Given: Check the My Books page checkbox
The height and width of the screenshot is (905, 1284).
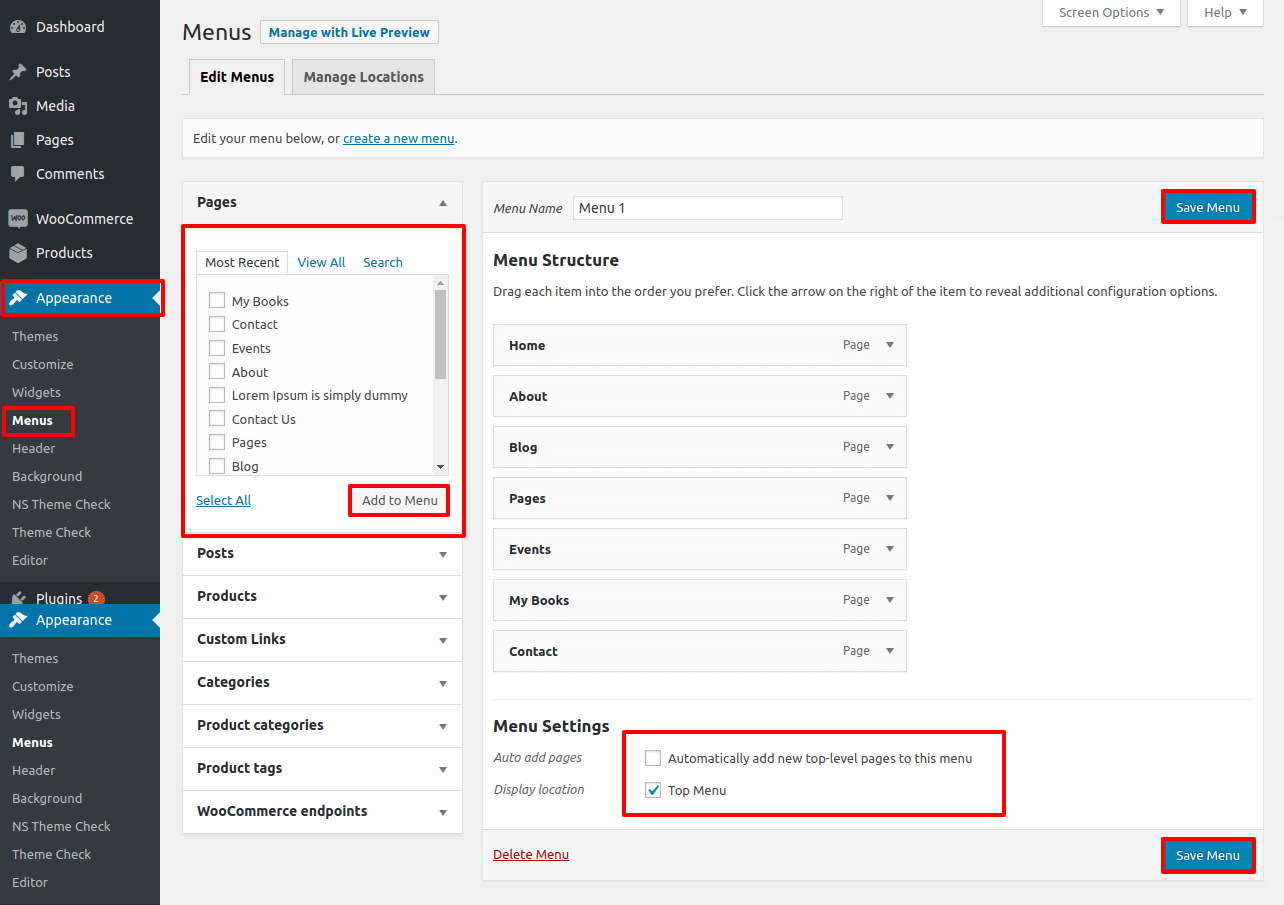Looking at the screenshot, I should (217, 300).
